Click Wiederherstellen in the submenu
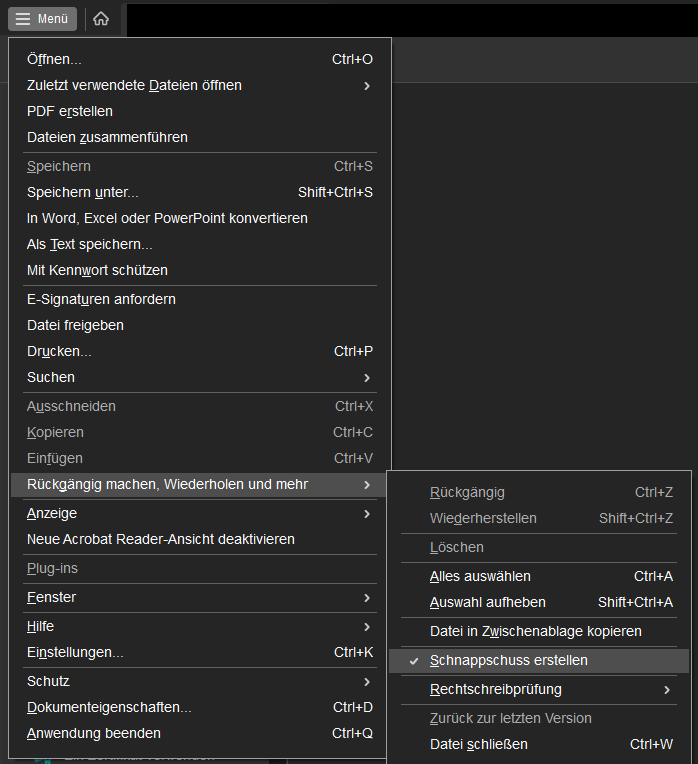This screenshot has height=764, width=698. click(x=539, y=518)
